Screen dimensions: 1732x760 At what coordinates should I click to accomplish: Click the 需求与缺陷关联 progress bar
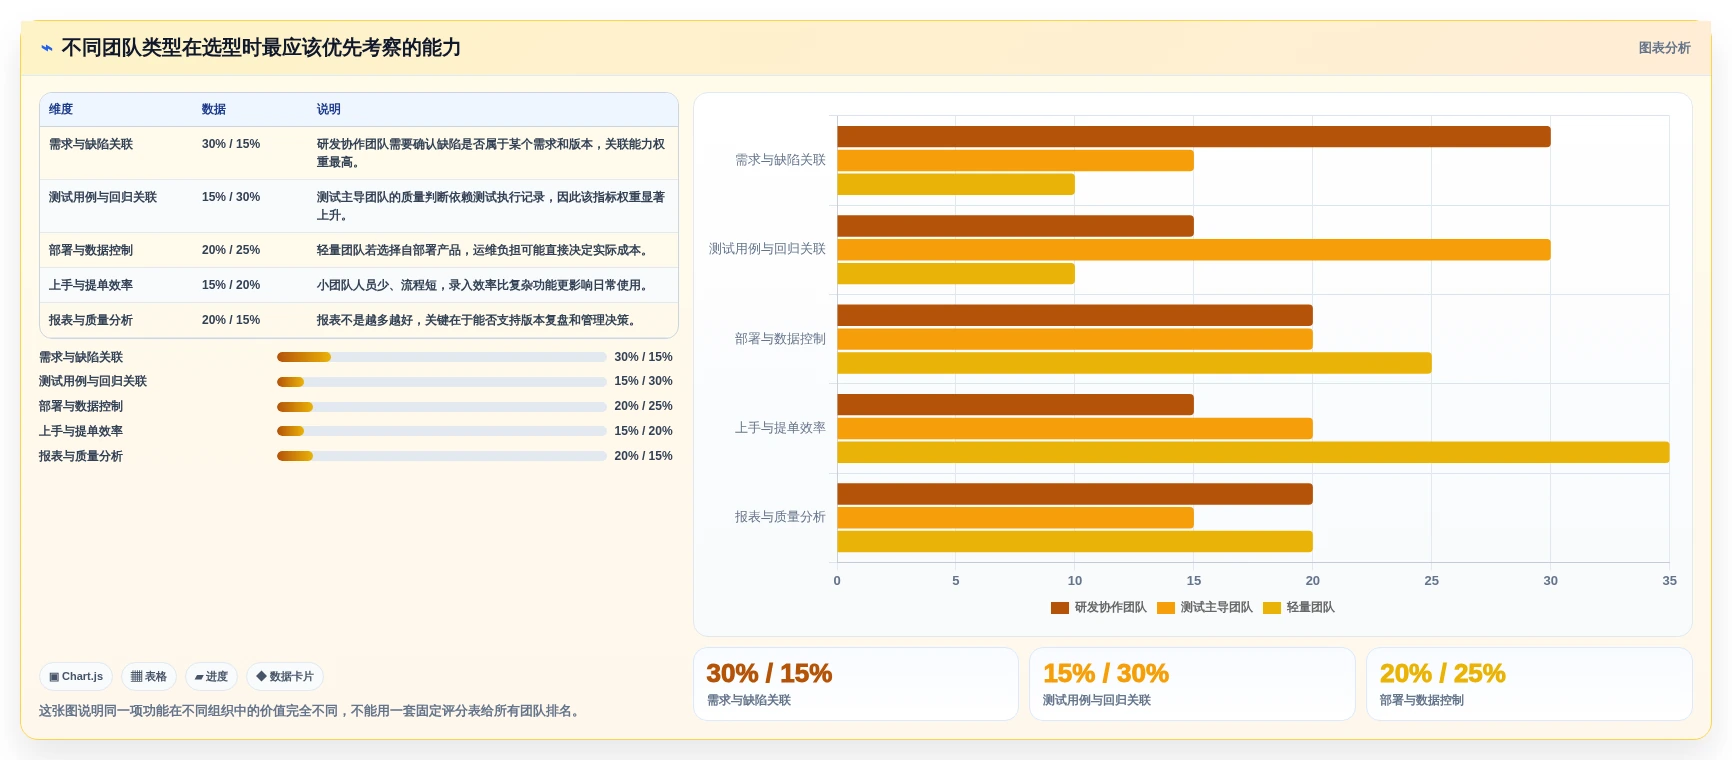[442, 357]
